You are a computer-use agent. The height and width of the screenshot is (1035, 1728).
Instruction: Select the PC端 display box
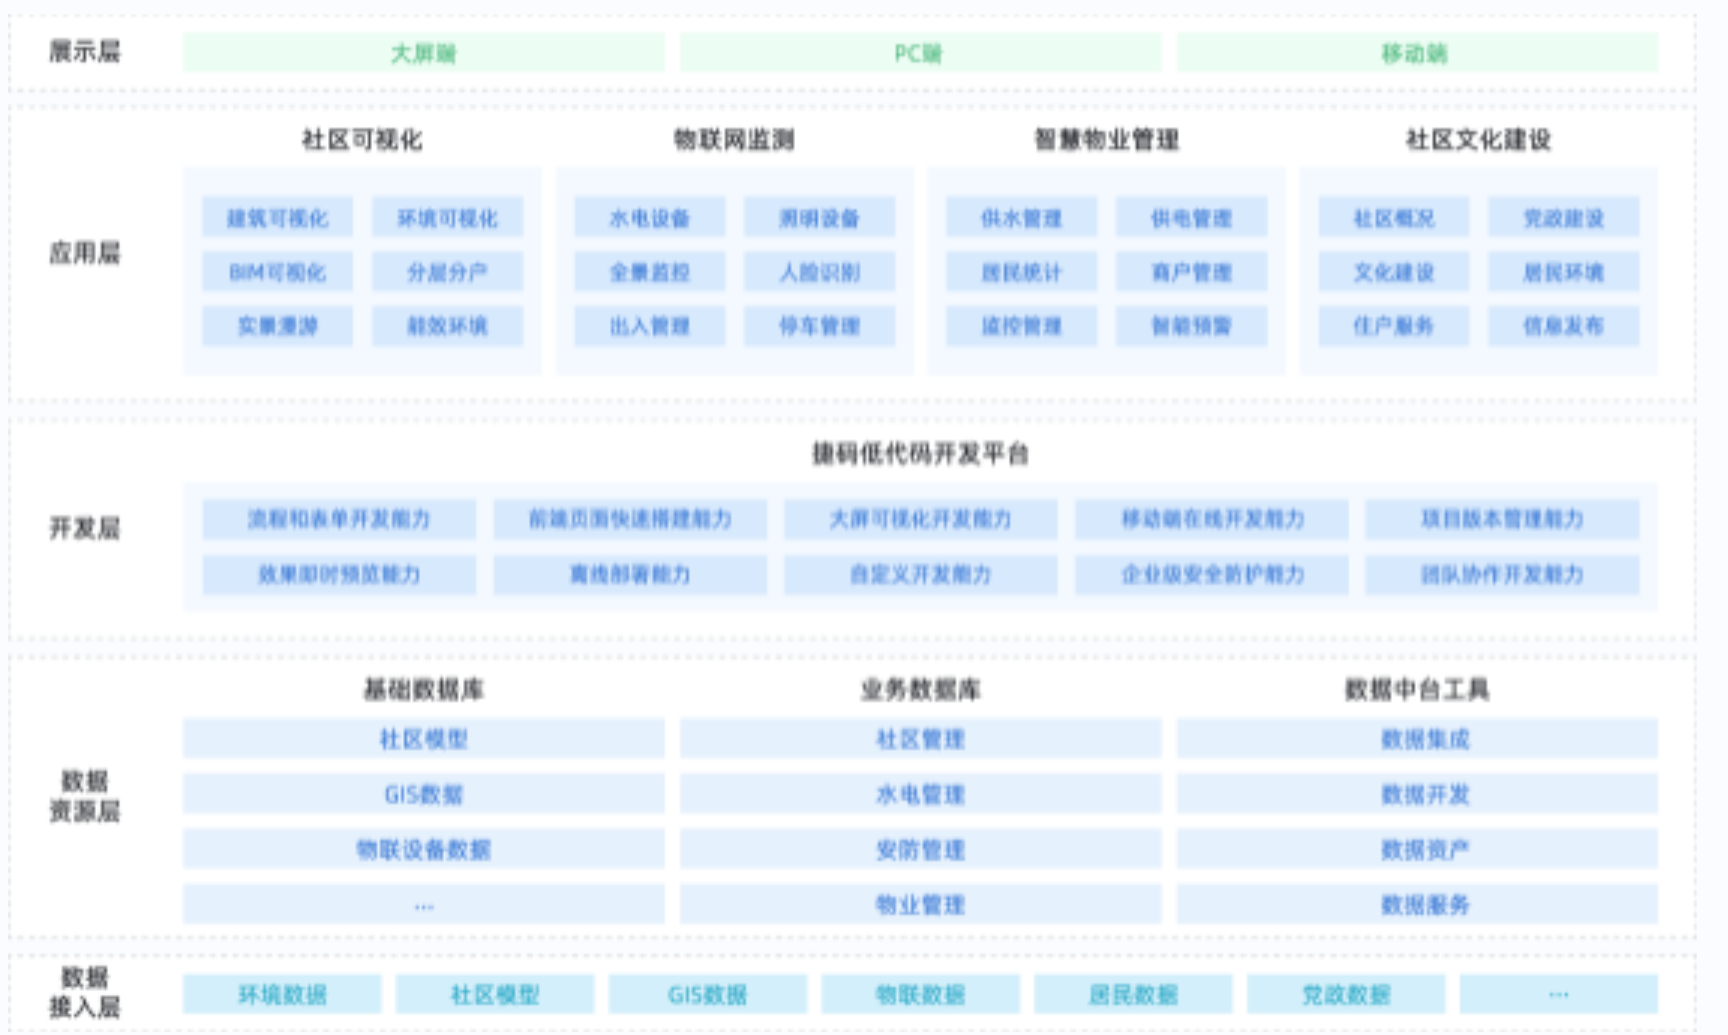(x=920, y=53)
